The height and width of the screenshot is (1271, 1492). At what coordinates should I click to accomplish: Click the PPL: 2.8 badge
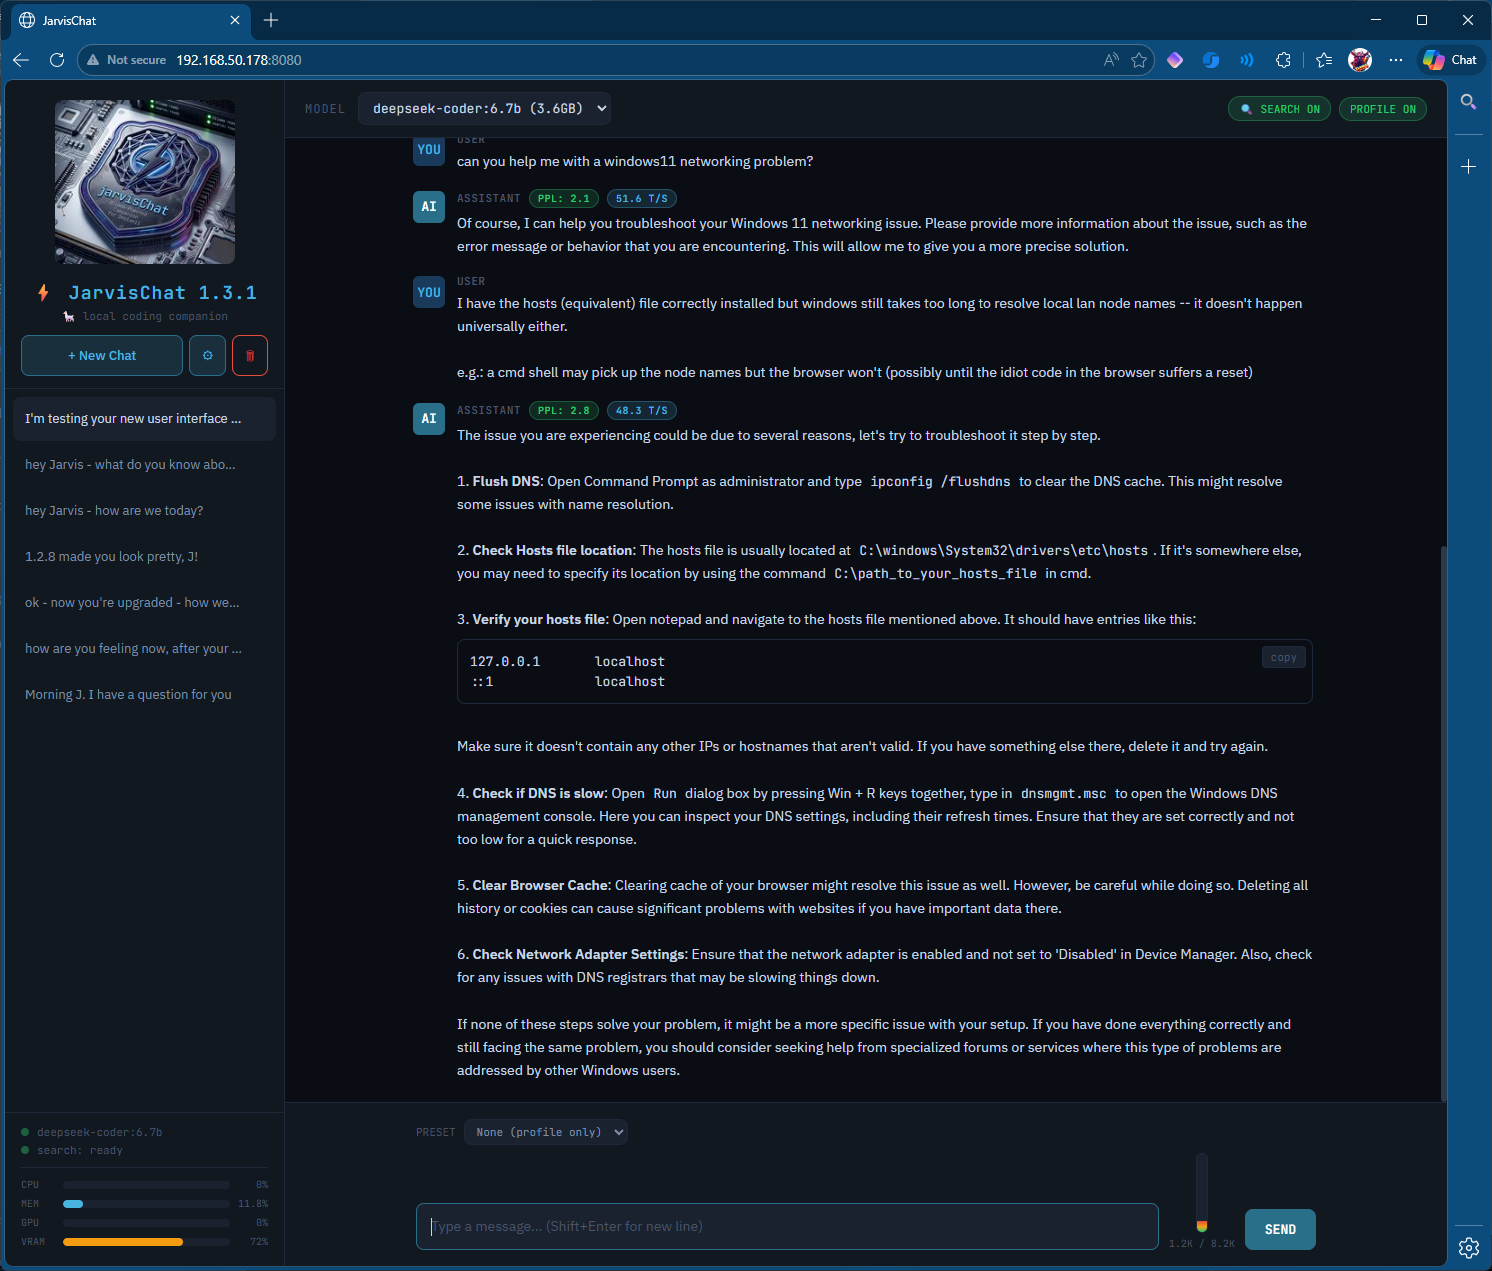(x=563, y=410)
